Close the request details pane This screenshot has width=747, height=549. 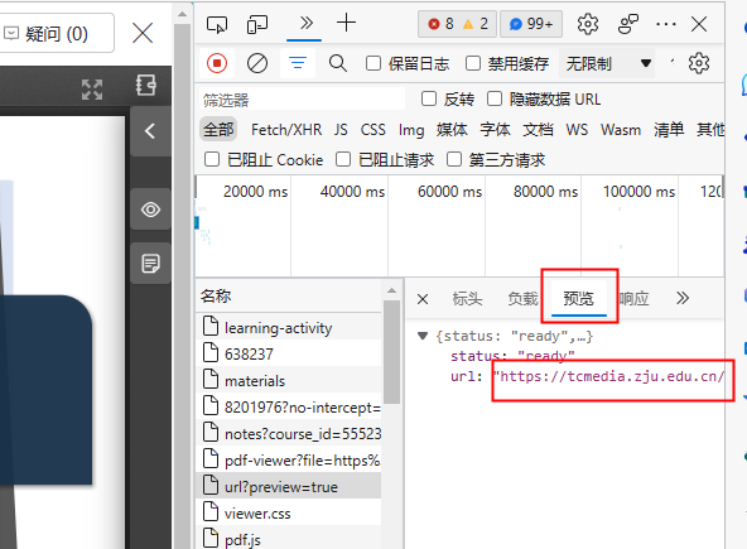(x=423, y=299)
